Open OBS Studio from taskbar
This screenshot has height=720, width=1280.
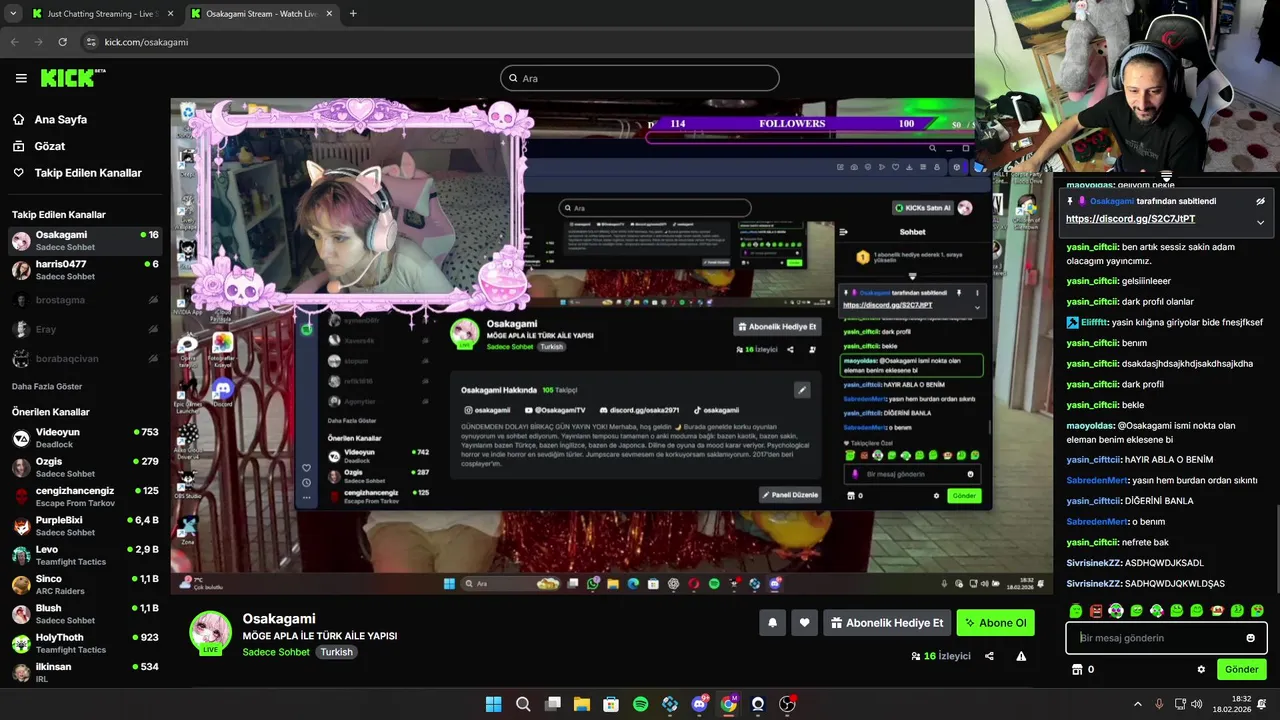[x=787, y=704]
